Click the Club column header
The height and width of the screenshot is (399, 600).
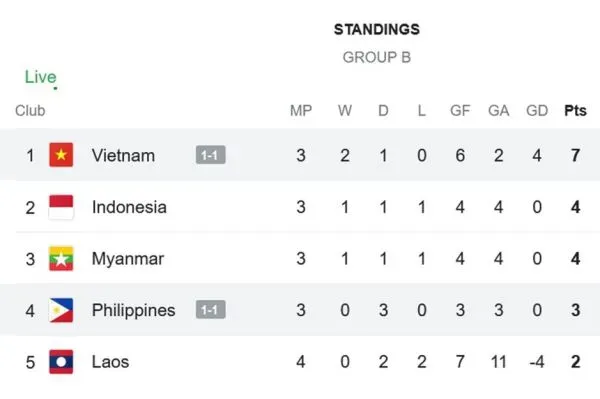click(x=30, y=111)
